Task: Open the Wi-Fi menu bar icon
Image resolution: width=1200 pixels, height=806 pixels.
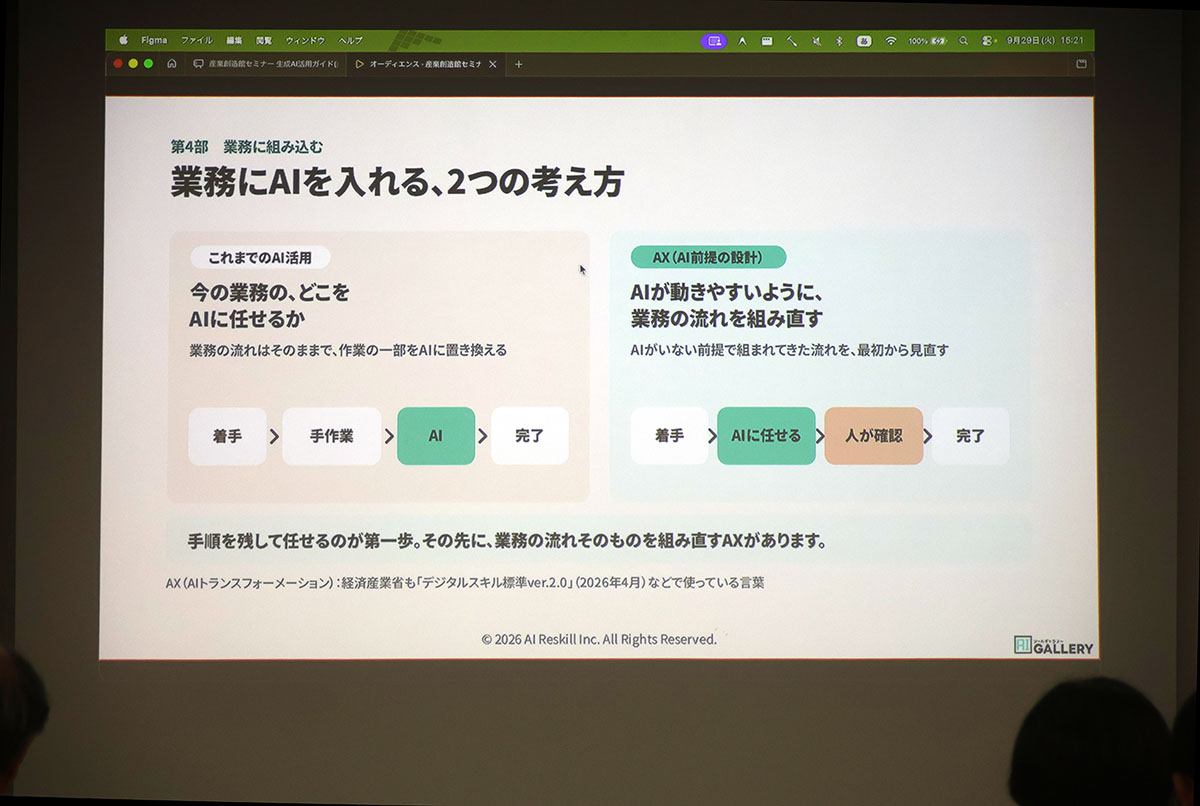Action: (890, 41)
